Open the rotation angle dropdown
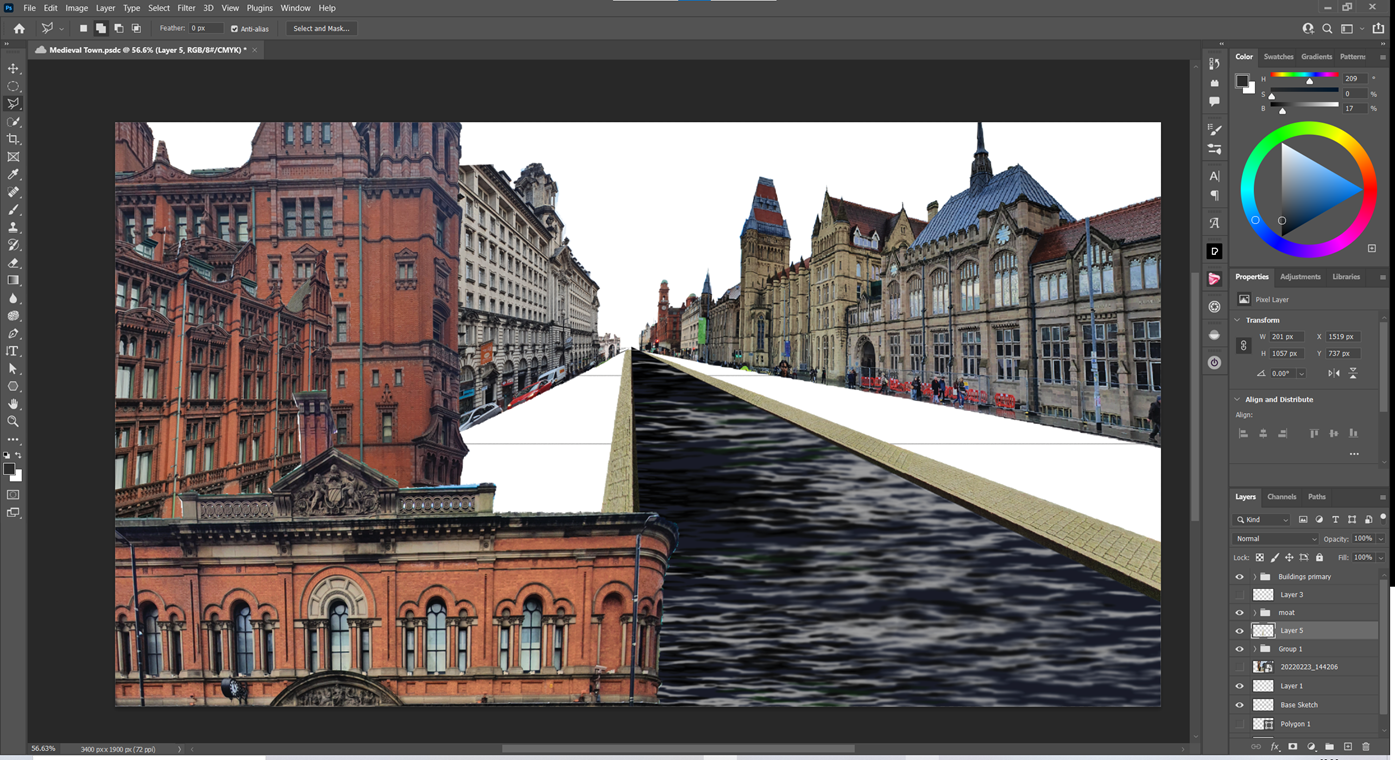Screen dimensions: 1395x760 1301,373
